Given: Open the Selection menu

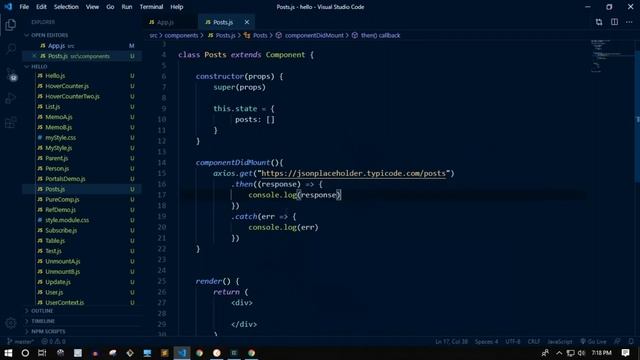Looking at the screenshot, I should click(66, 7).
